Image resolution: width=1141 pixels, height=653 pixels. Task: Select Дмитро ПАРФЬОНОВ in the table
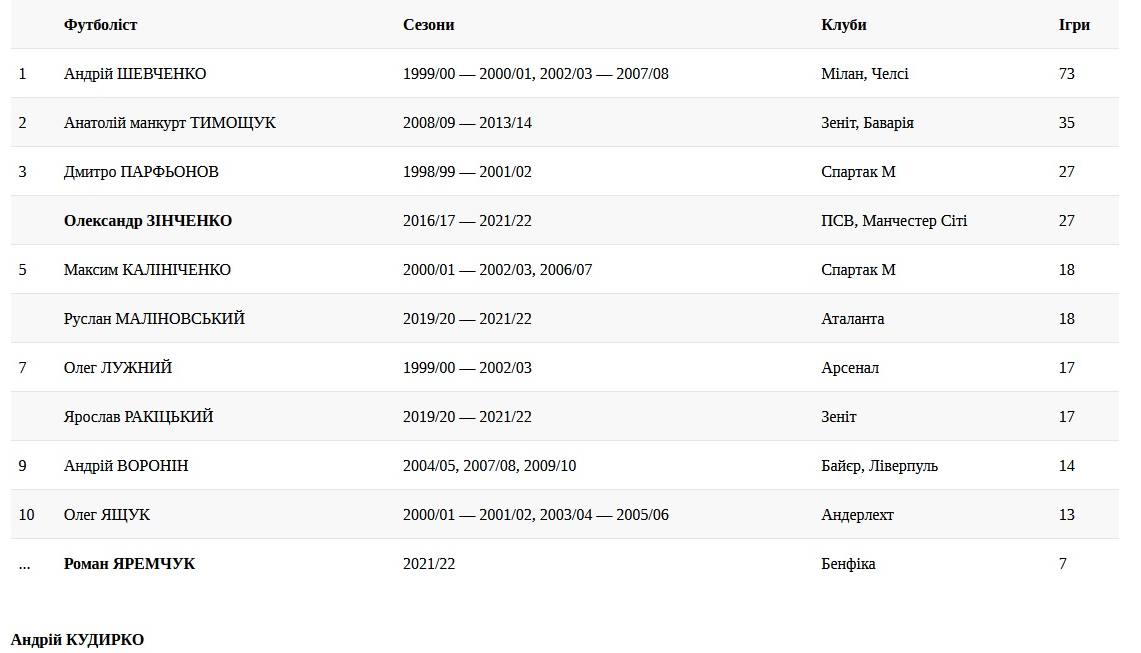[x=141, y=172]
